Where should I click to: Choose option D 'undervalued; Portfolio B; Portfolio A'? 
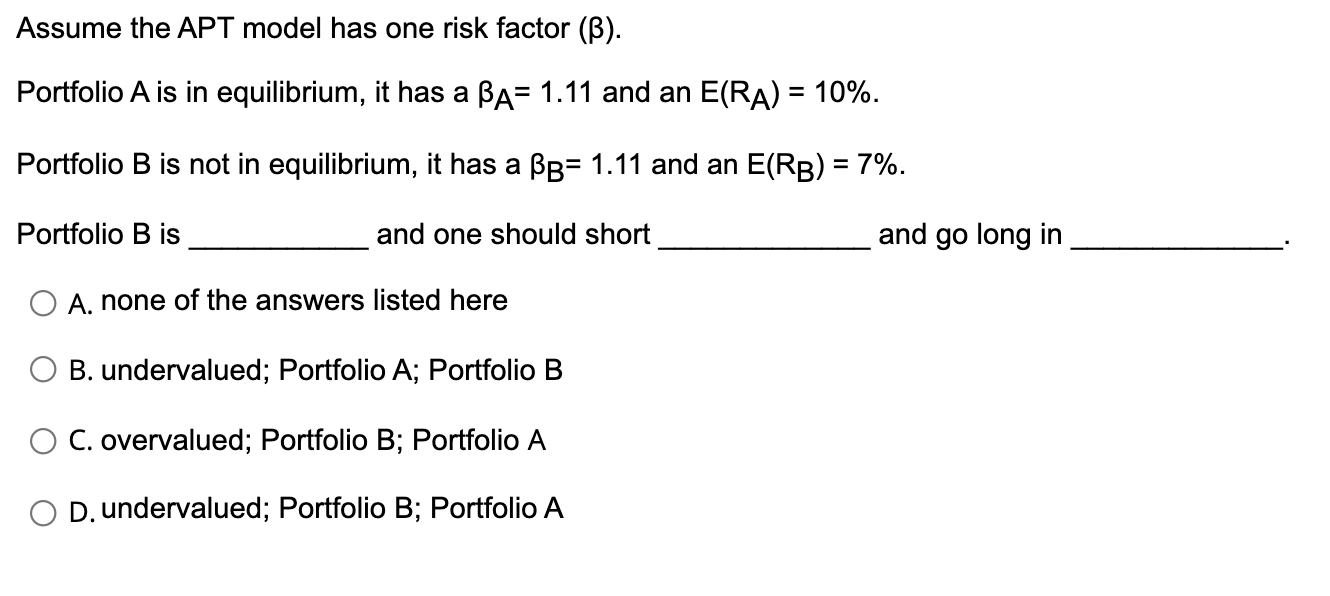click(345, 510)
